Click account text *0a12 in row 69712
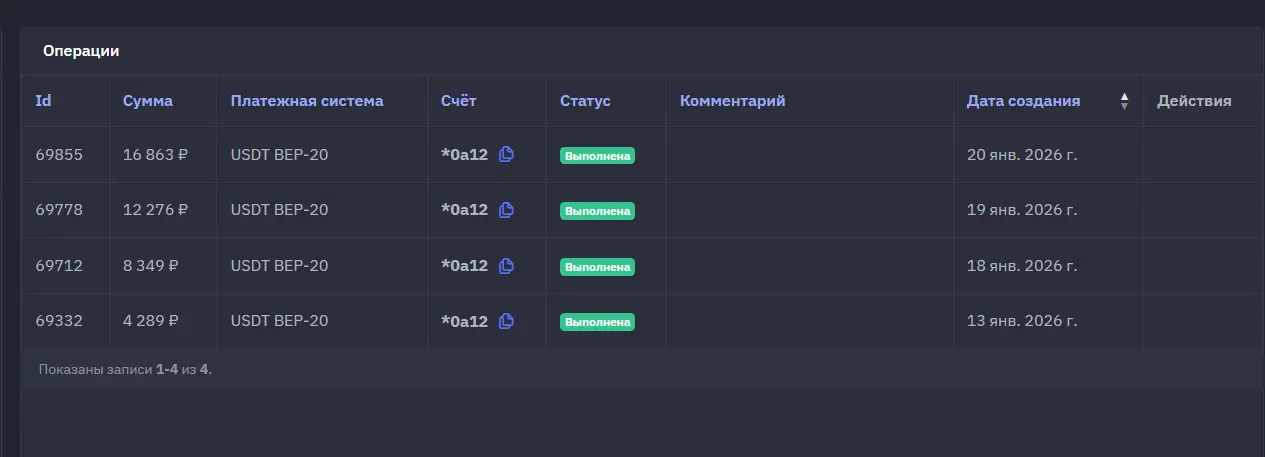1265x457 pixels. (x=464, y=266)
